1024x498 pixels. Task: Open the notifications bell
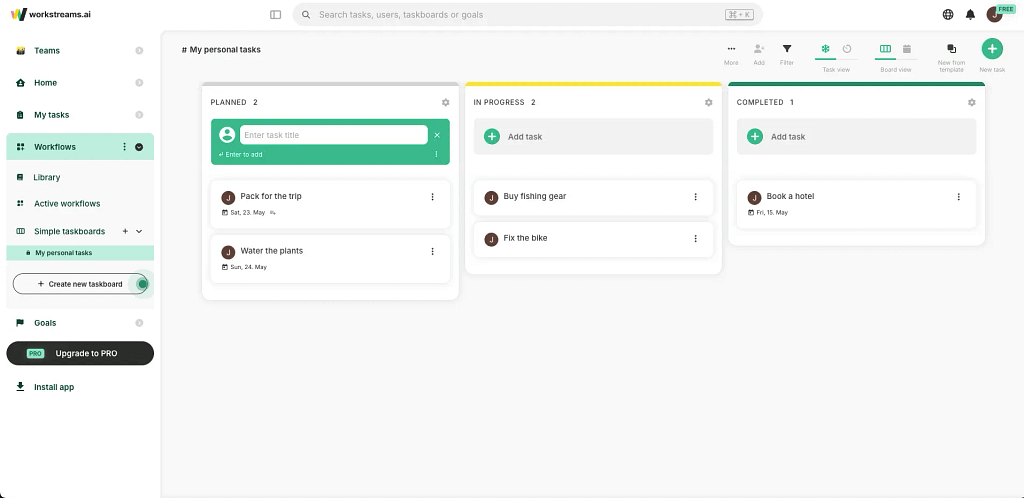pyautogui.click(x=970, y=14)
